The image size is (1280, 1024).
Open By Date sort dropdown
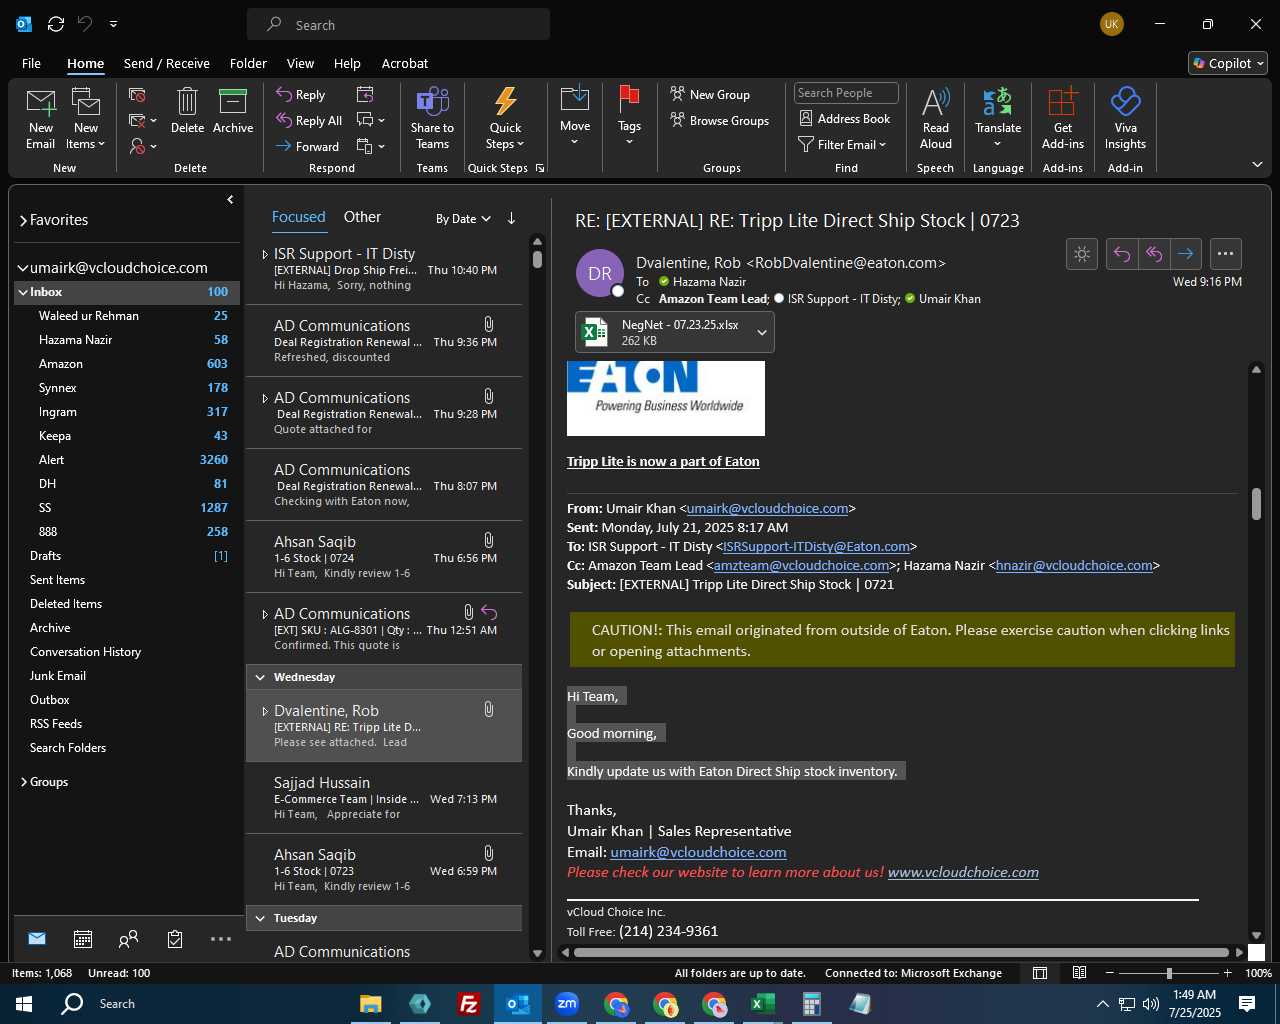point(463,219)
